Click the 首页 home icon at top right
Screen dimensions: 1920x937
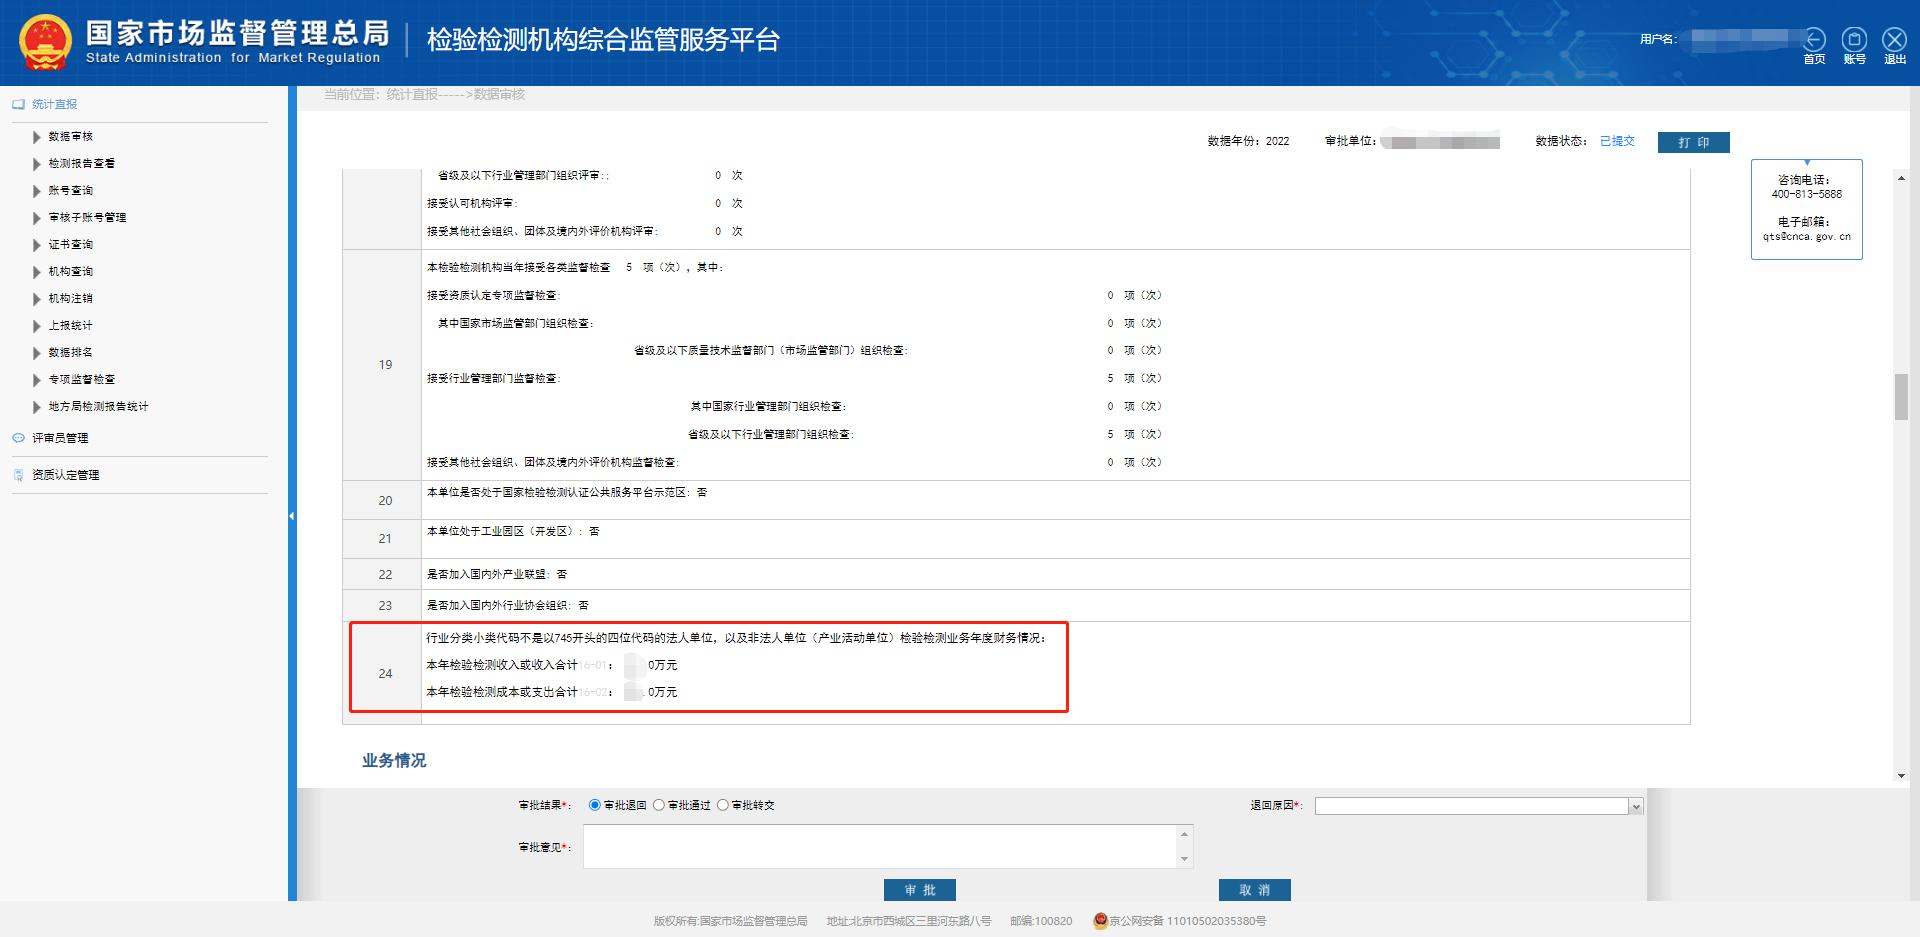coord(1816,40)
